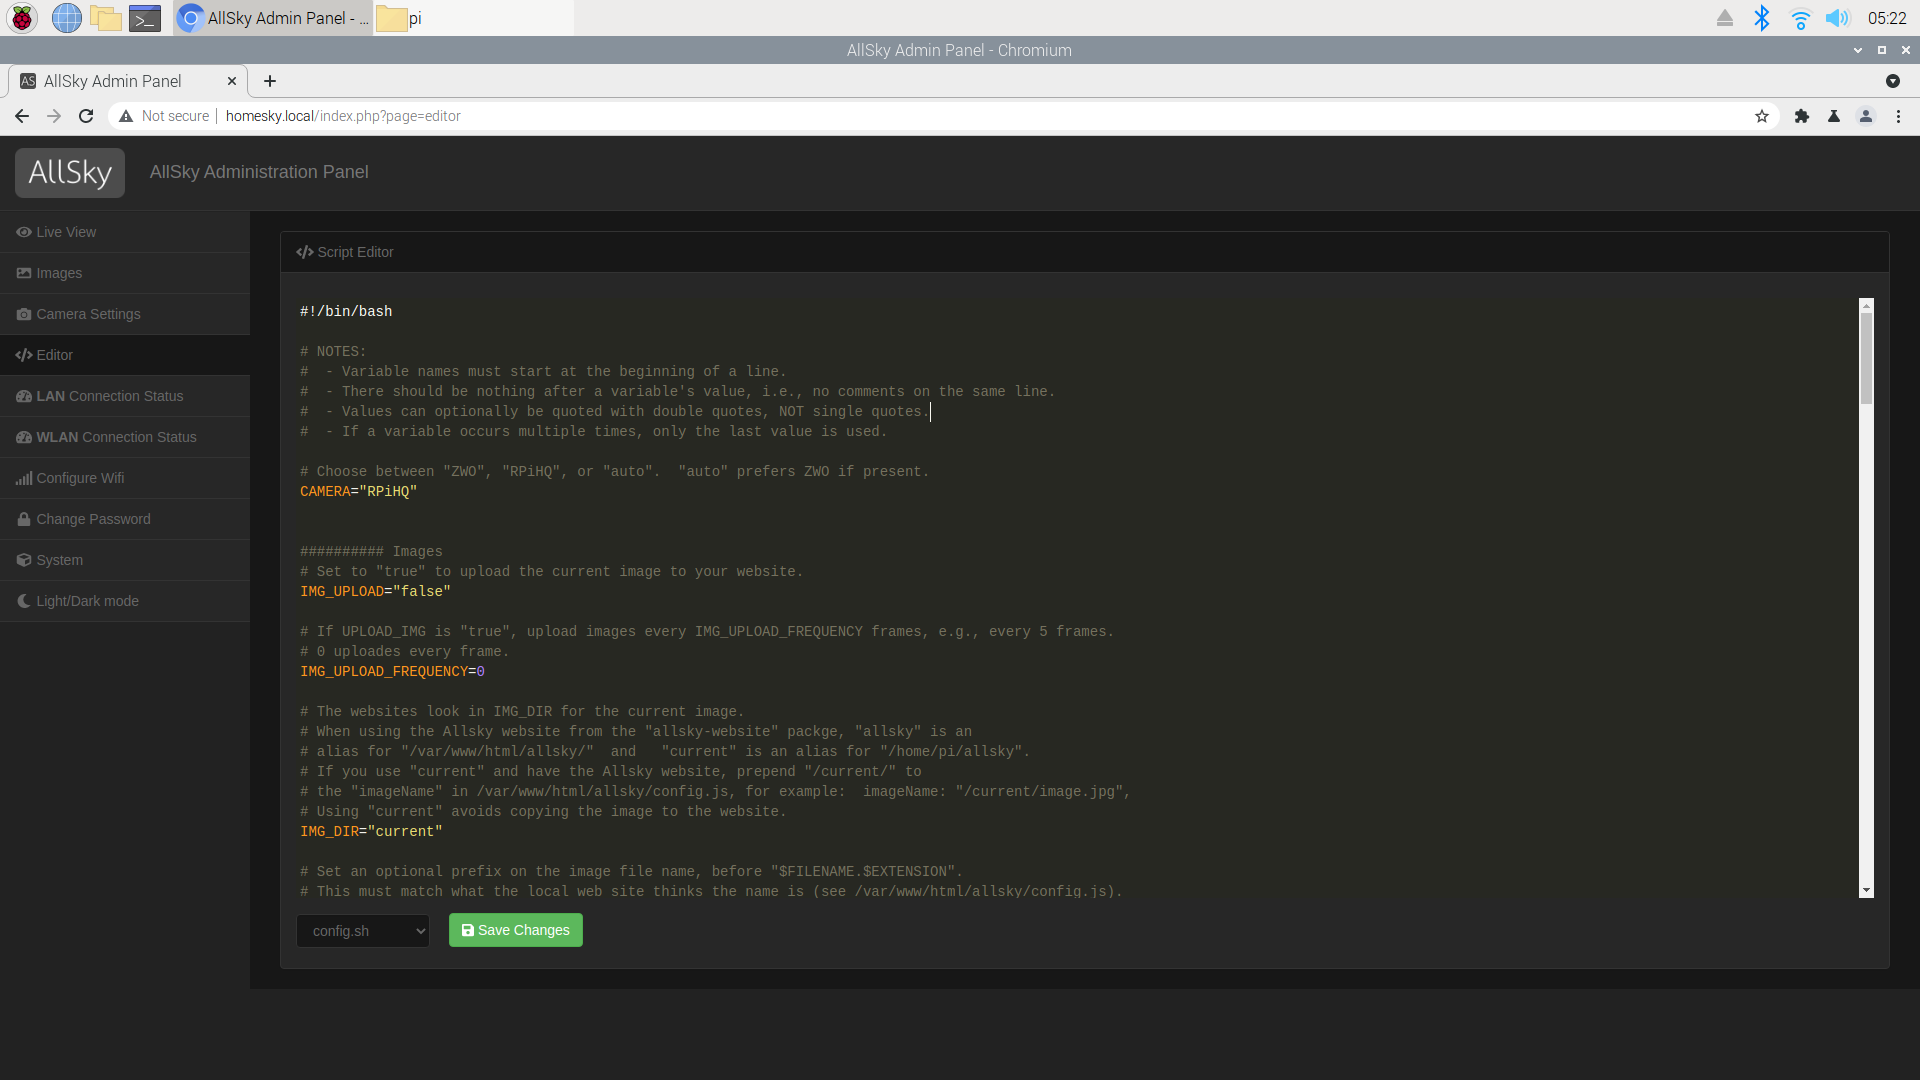
Task: Go to Camera Settings
Action: click(125, 314)
